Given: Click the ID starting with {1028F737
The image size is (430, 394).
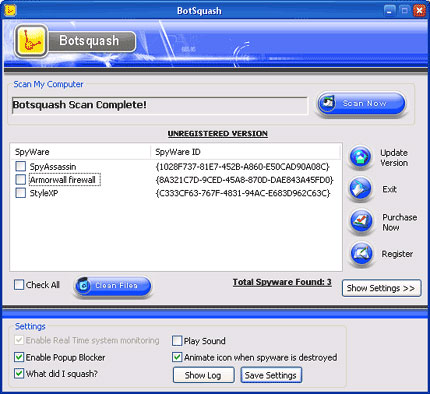Looking at the screenshot, I should pos(242,166).
